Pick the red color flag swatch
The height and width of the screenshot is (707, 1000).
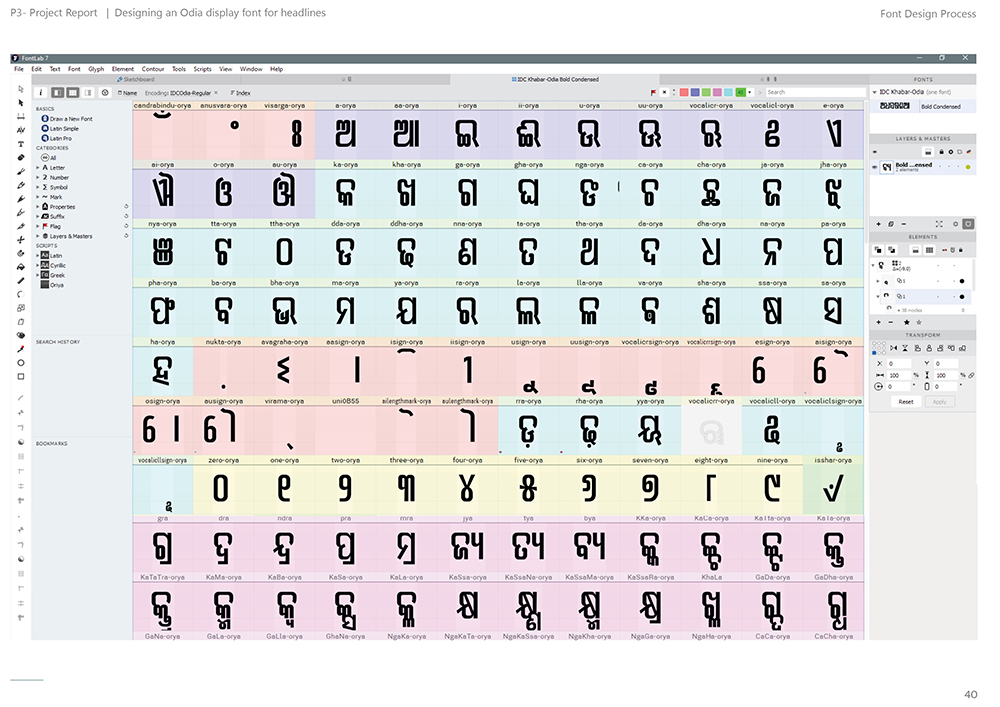tap(684, 92)
